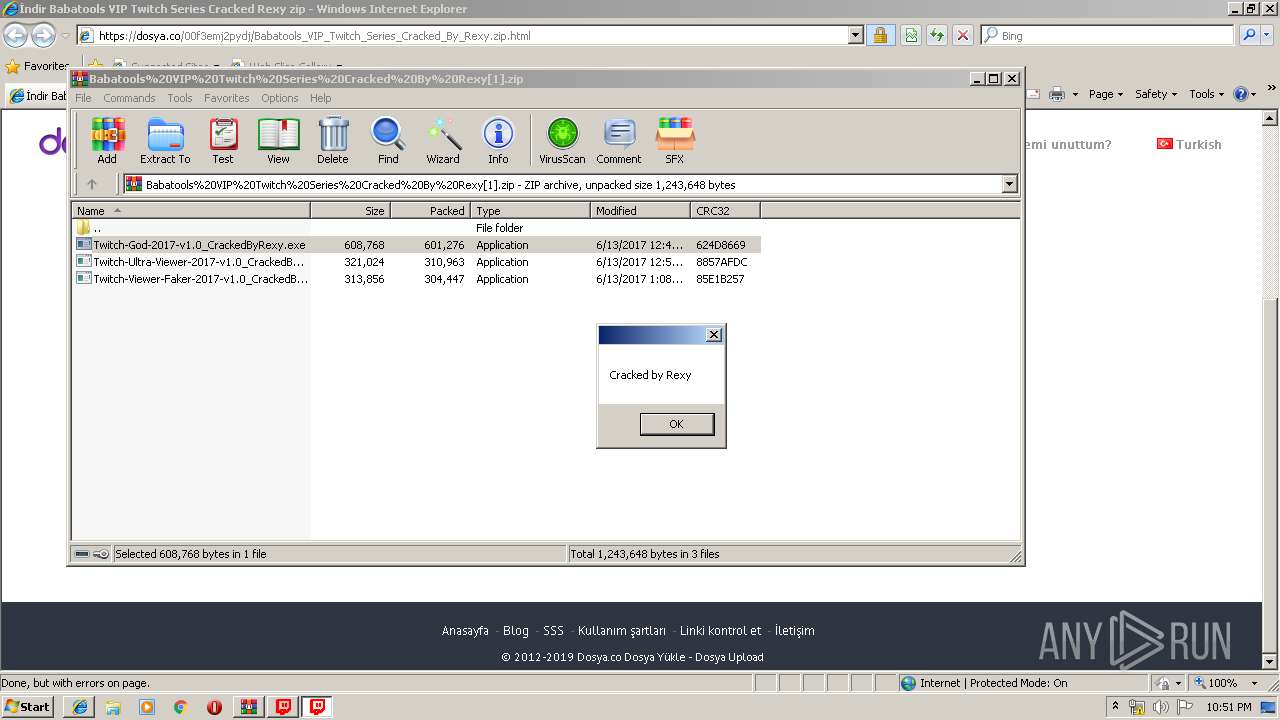
Task: Click the İletişim footer link
Action: pos(795,631)
